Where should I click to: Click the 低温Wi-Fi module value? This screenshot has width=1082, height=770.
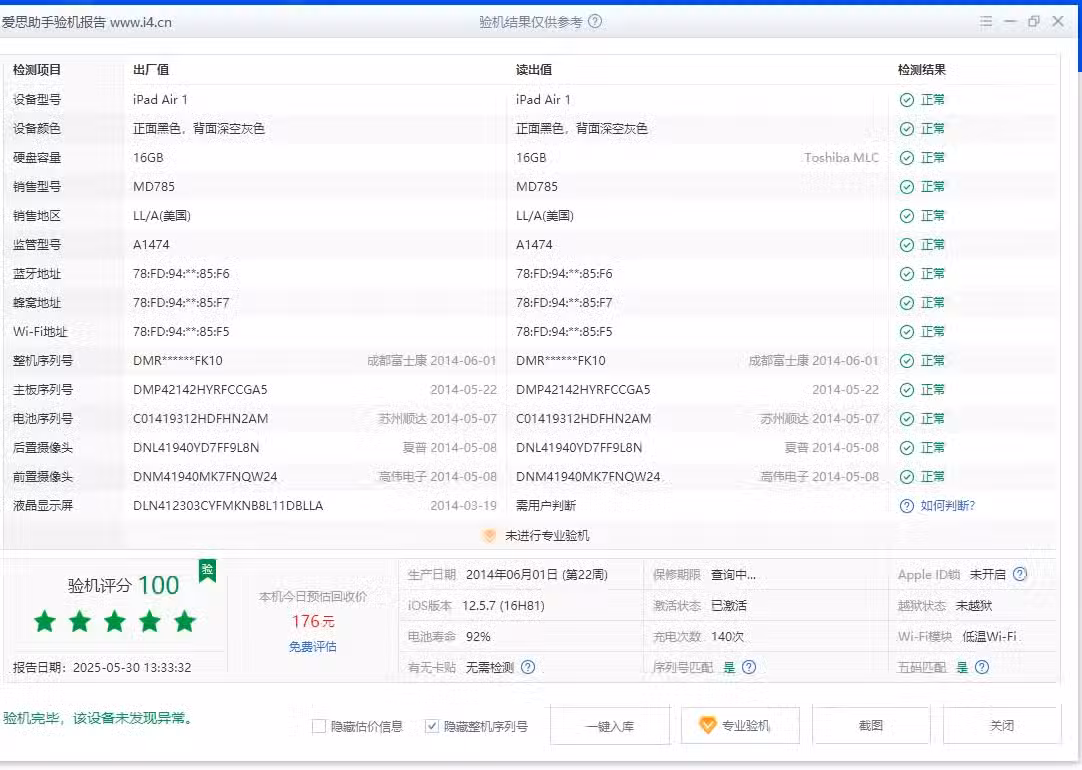[990, 636]
